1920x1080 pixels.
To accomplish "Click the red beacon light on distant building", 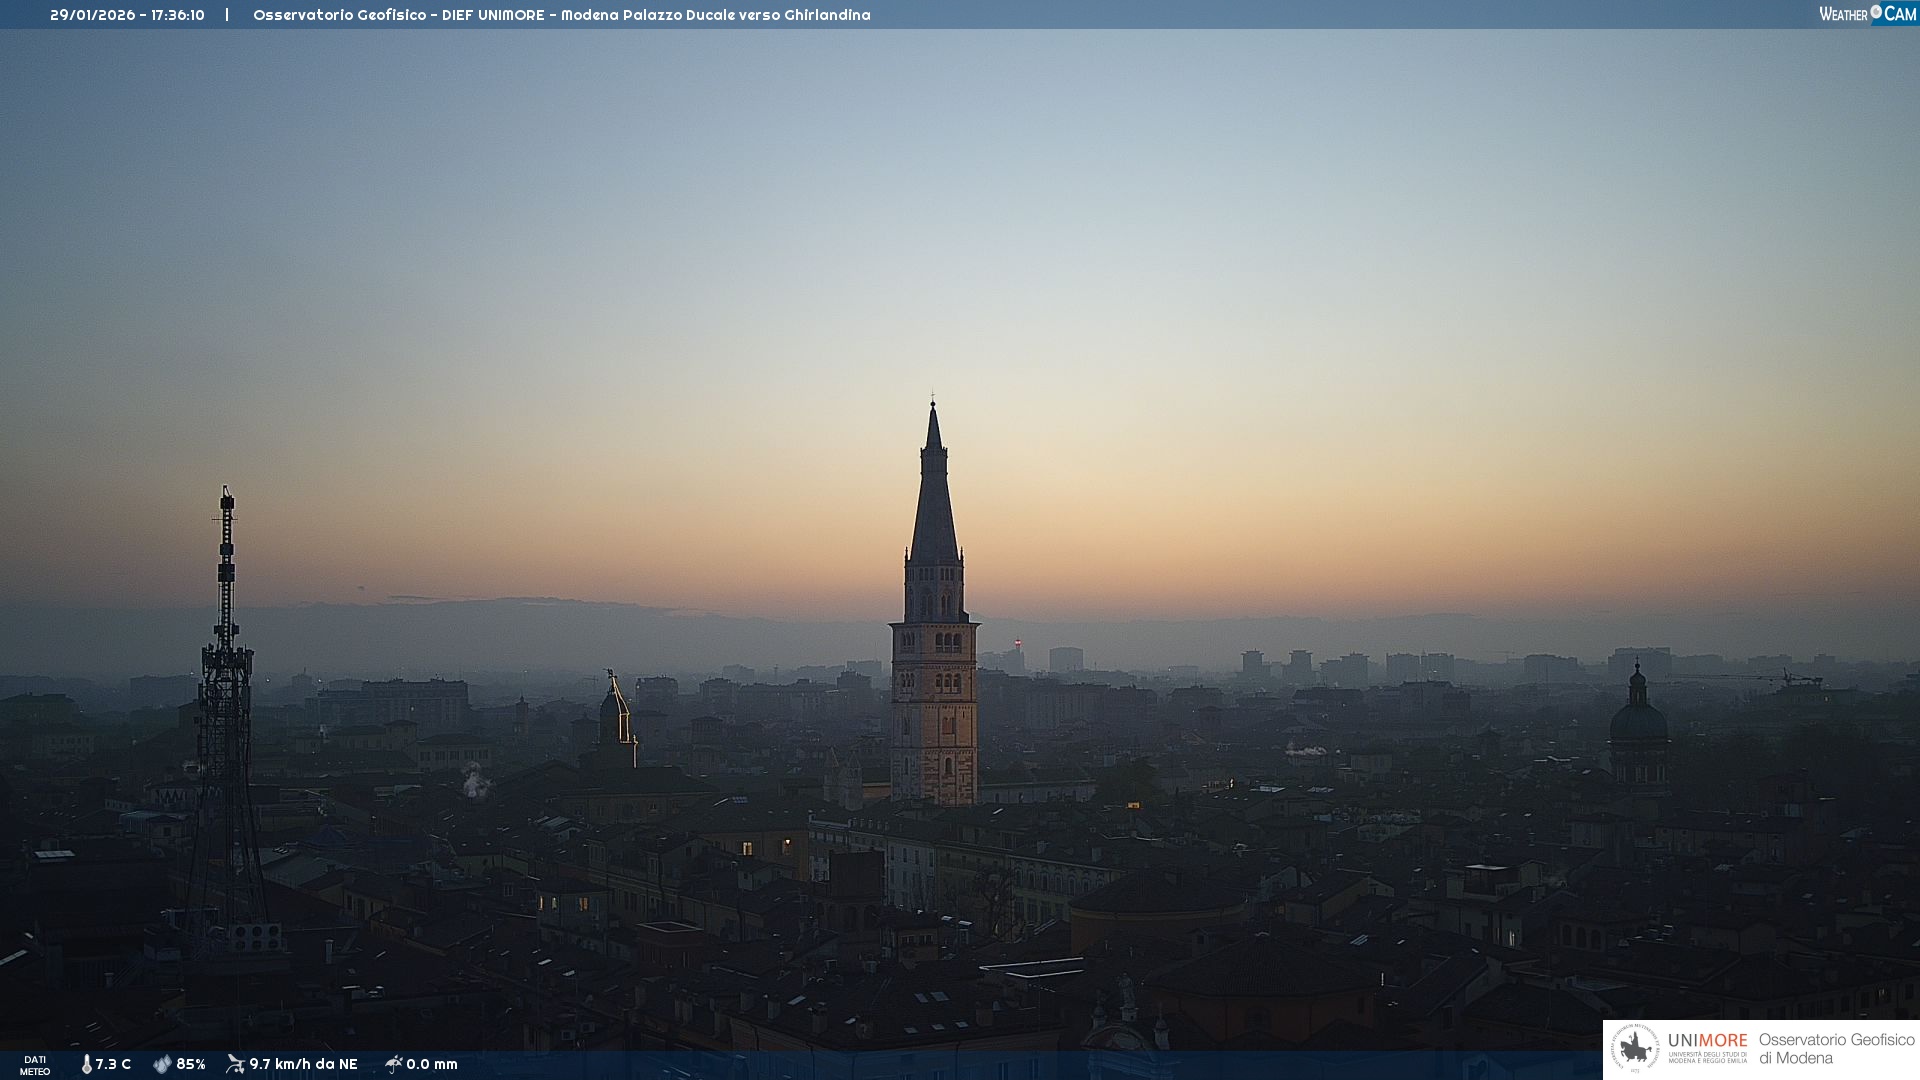I will 1018,643.
